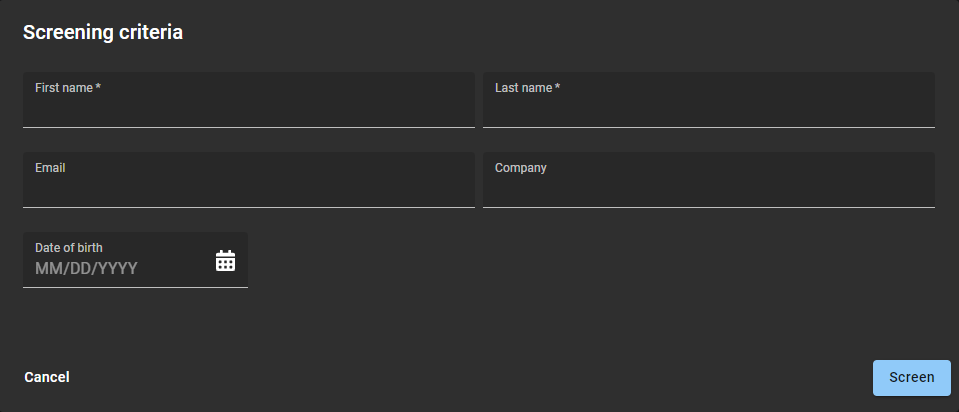Click the asterisk next to First name
This screenshot has width=959, height=412.
tap(98, 88)
